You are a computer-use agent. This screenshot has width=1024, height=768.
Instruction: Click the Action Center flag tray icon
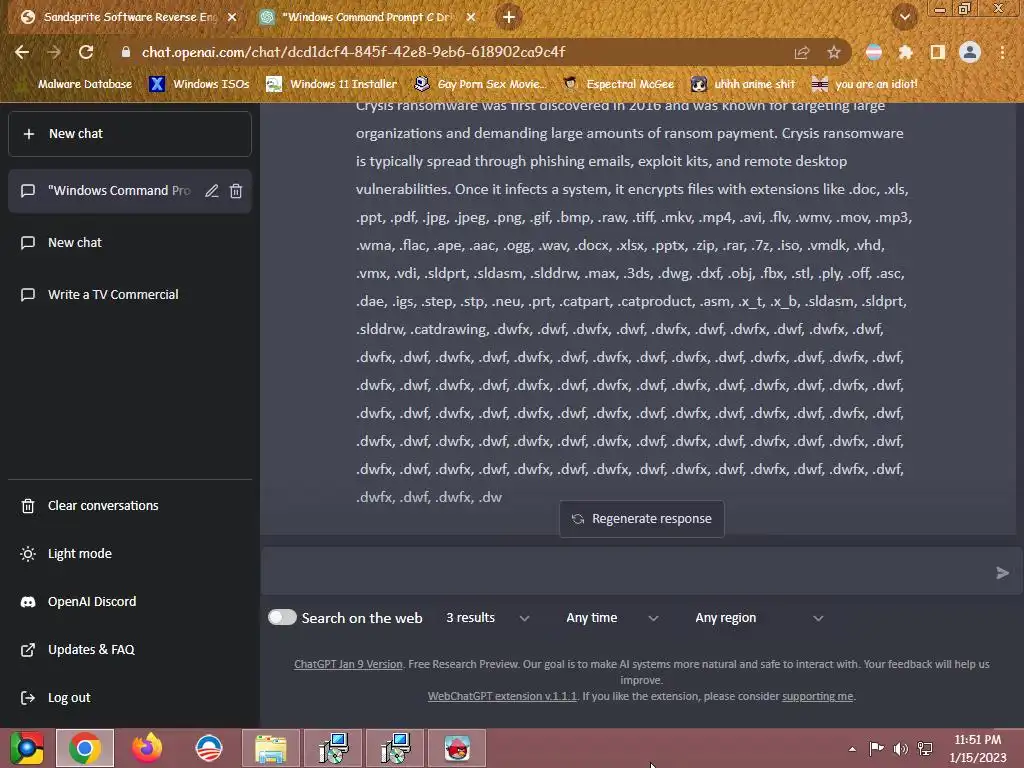[x=876, y=749]
